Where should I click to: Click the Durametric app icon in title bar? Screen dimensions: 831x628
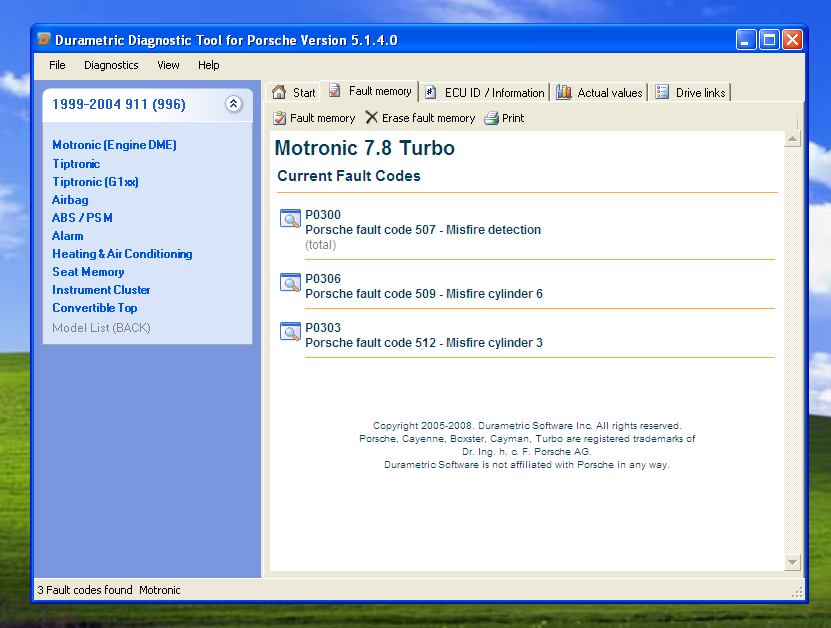coord(44,39)
